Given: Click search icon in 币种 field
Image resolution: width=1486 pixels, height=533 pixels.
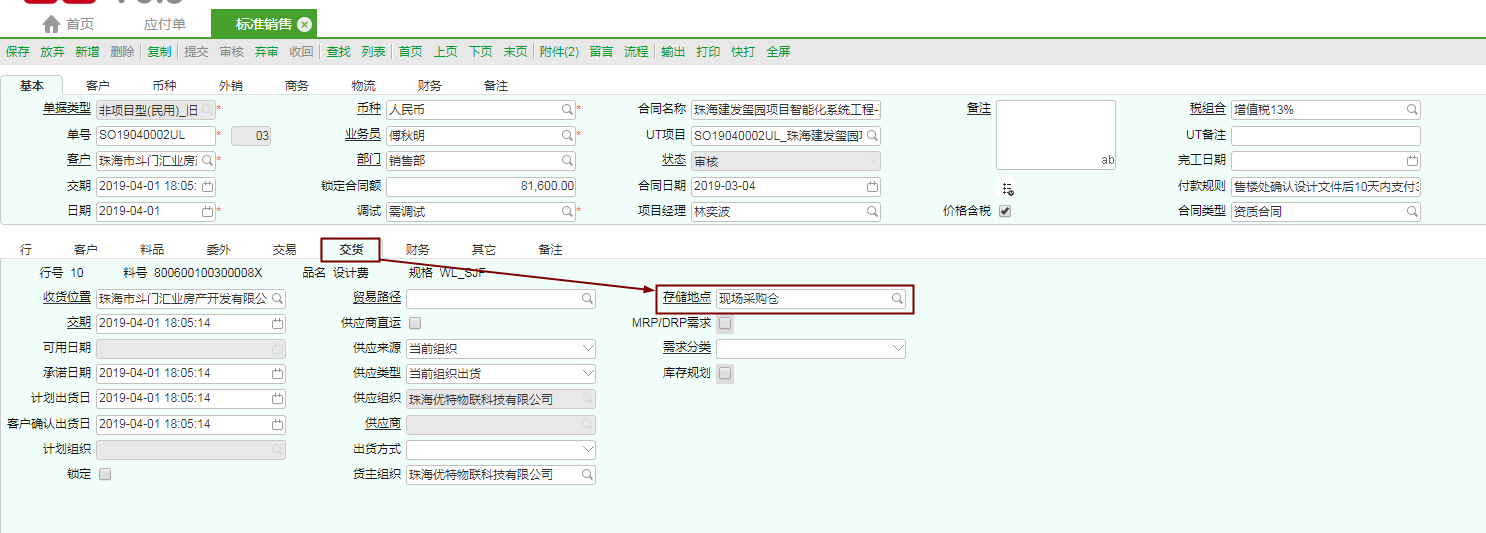Looking at the screenshot, I should click(567, 110).
